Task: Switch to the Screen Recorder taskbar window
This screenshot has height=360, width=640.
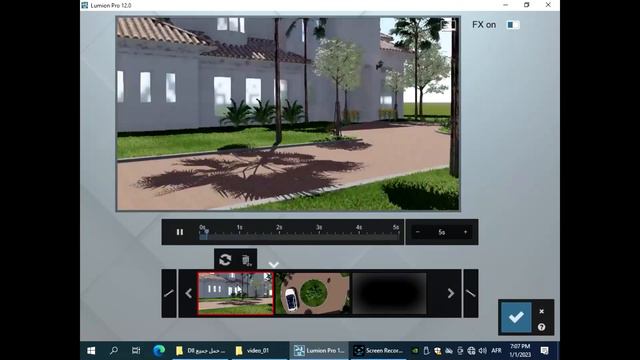Action: click(x=378, y=351)
